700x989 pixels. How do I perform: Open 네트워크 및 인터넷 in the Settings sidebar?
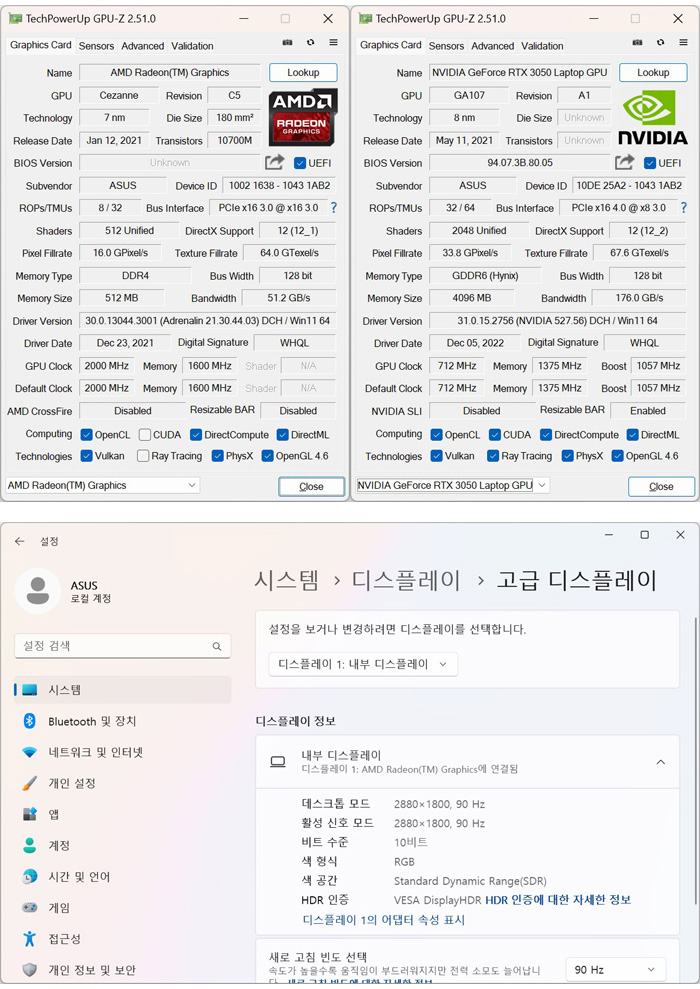click(95, 752)
